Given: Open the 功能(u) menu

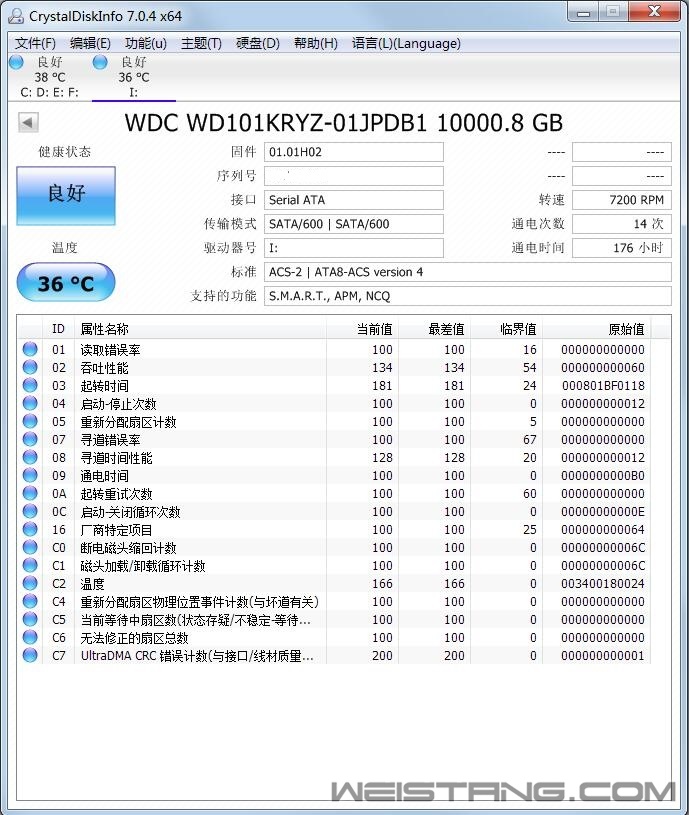Looking at the screenshot, I should [x=146, y=43].
